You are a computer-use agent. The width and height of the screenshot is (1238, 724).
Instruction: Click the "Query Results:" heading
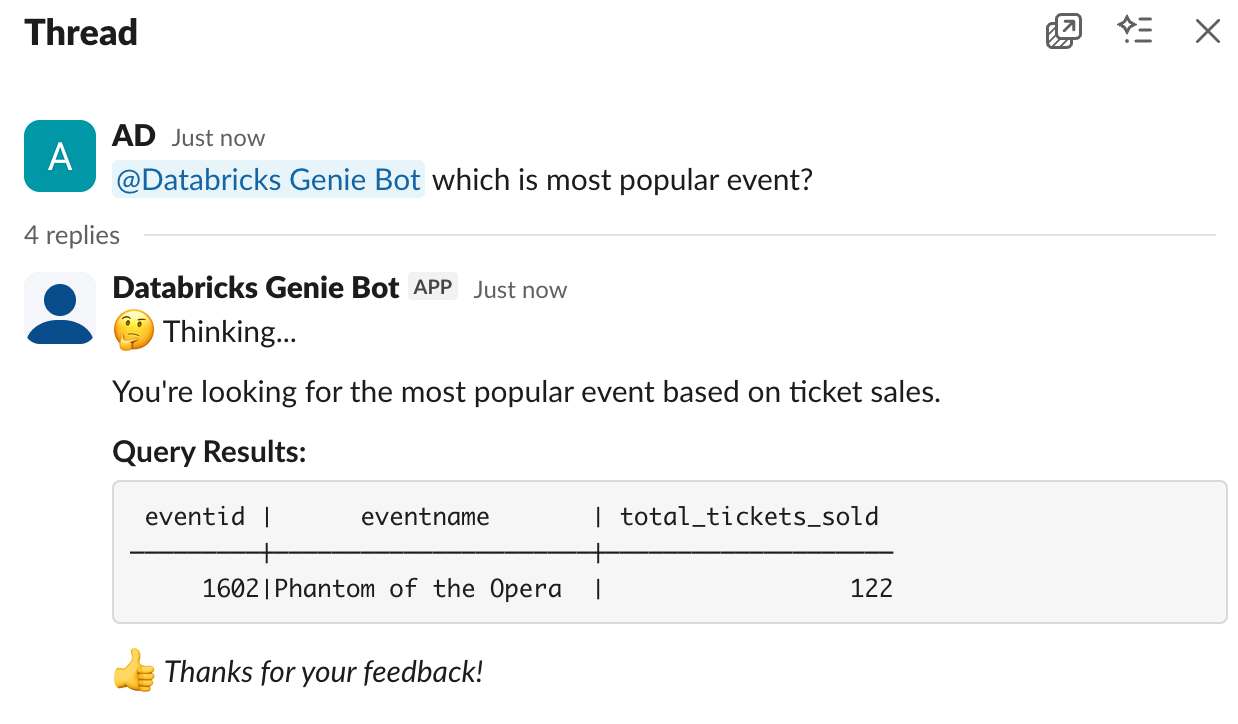(209, 452)
